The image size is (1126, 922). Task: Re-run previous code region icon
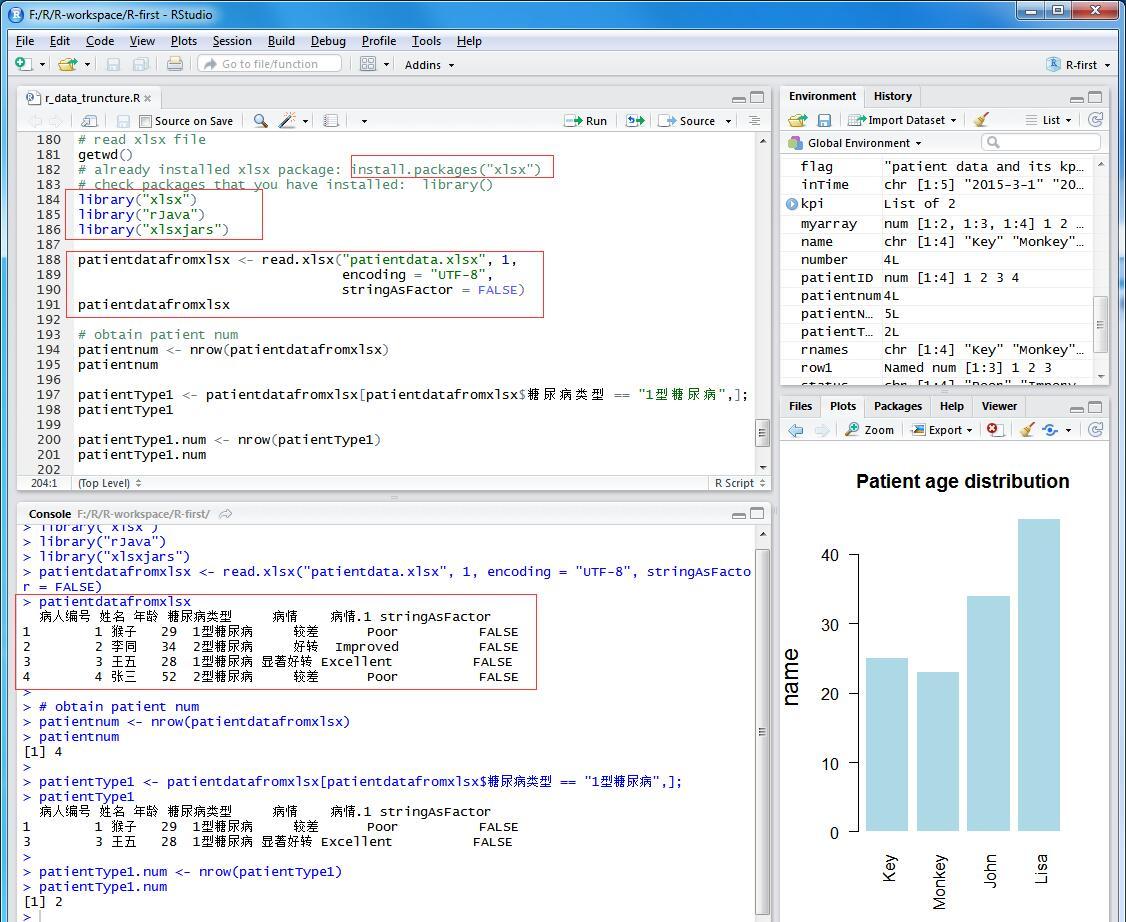click(x=635, y=121)
